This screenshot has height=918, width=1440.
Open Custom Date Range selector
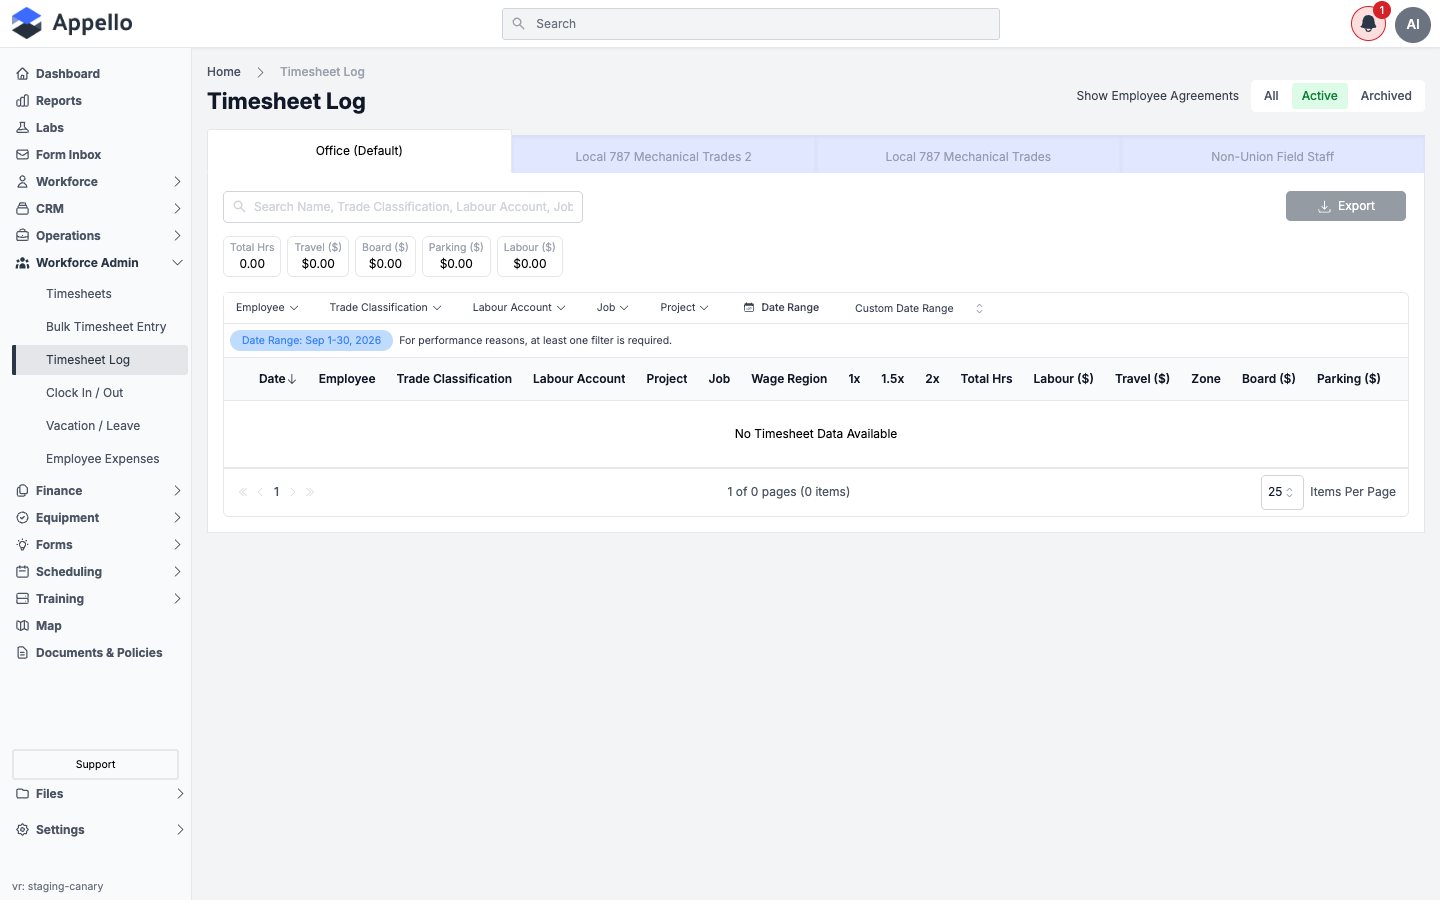919,309
